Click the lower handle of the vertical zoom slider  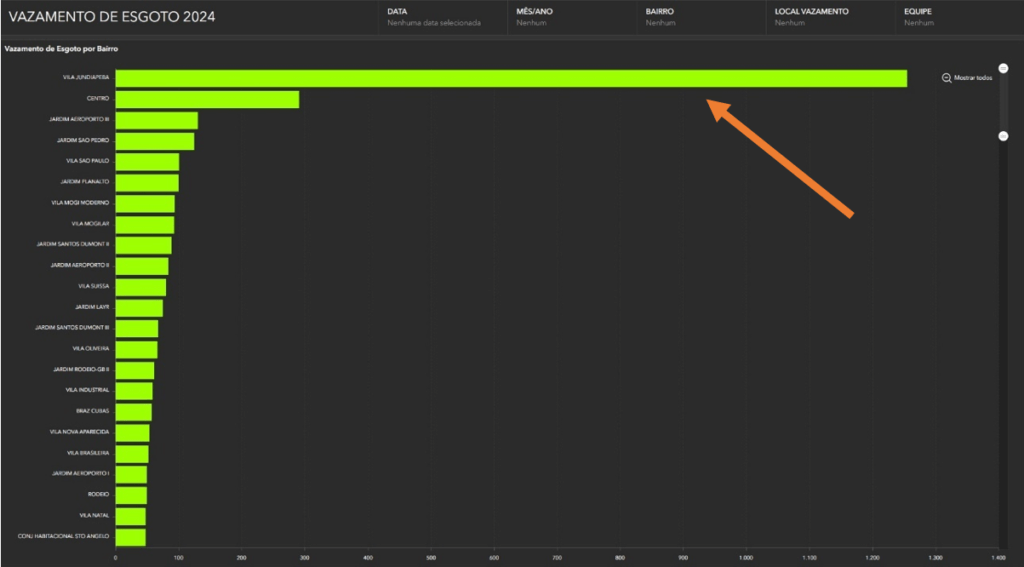tap(1003, 136)
